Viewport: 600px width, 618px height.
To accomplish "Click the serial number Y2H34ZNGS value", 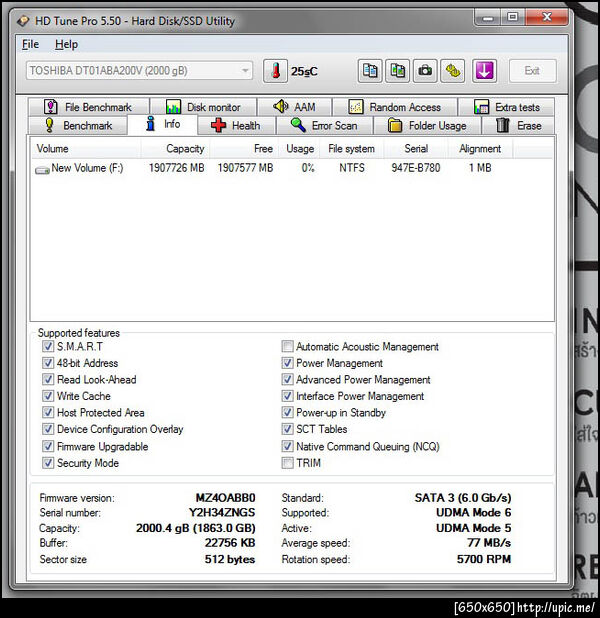I will coord(222,512).
